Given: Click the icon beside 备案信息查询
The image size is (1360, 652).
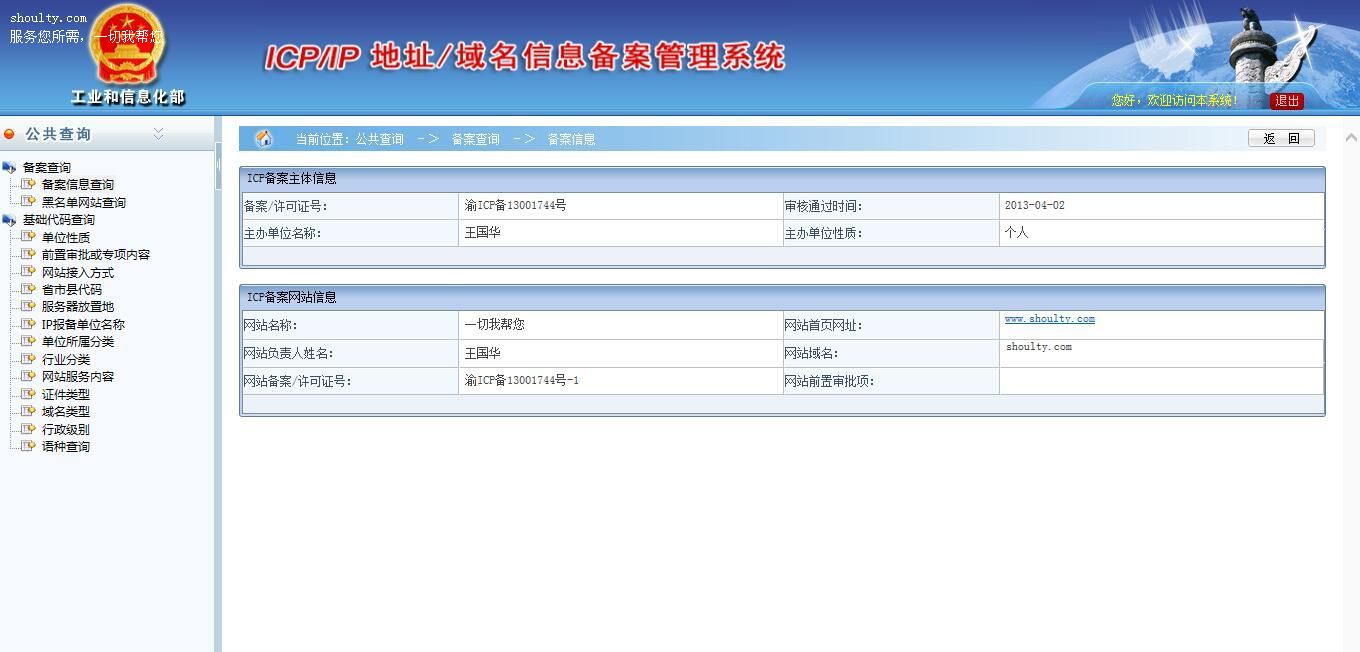Looking at the screenshot, I should click(x=28, y=184).
